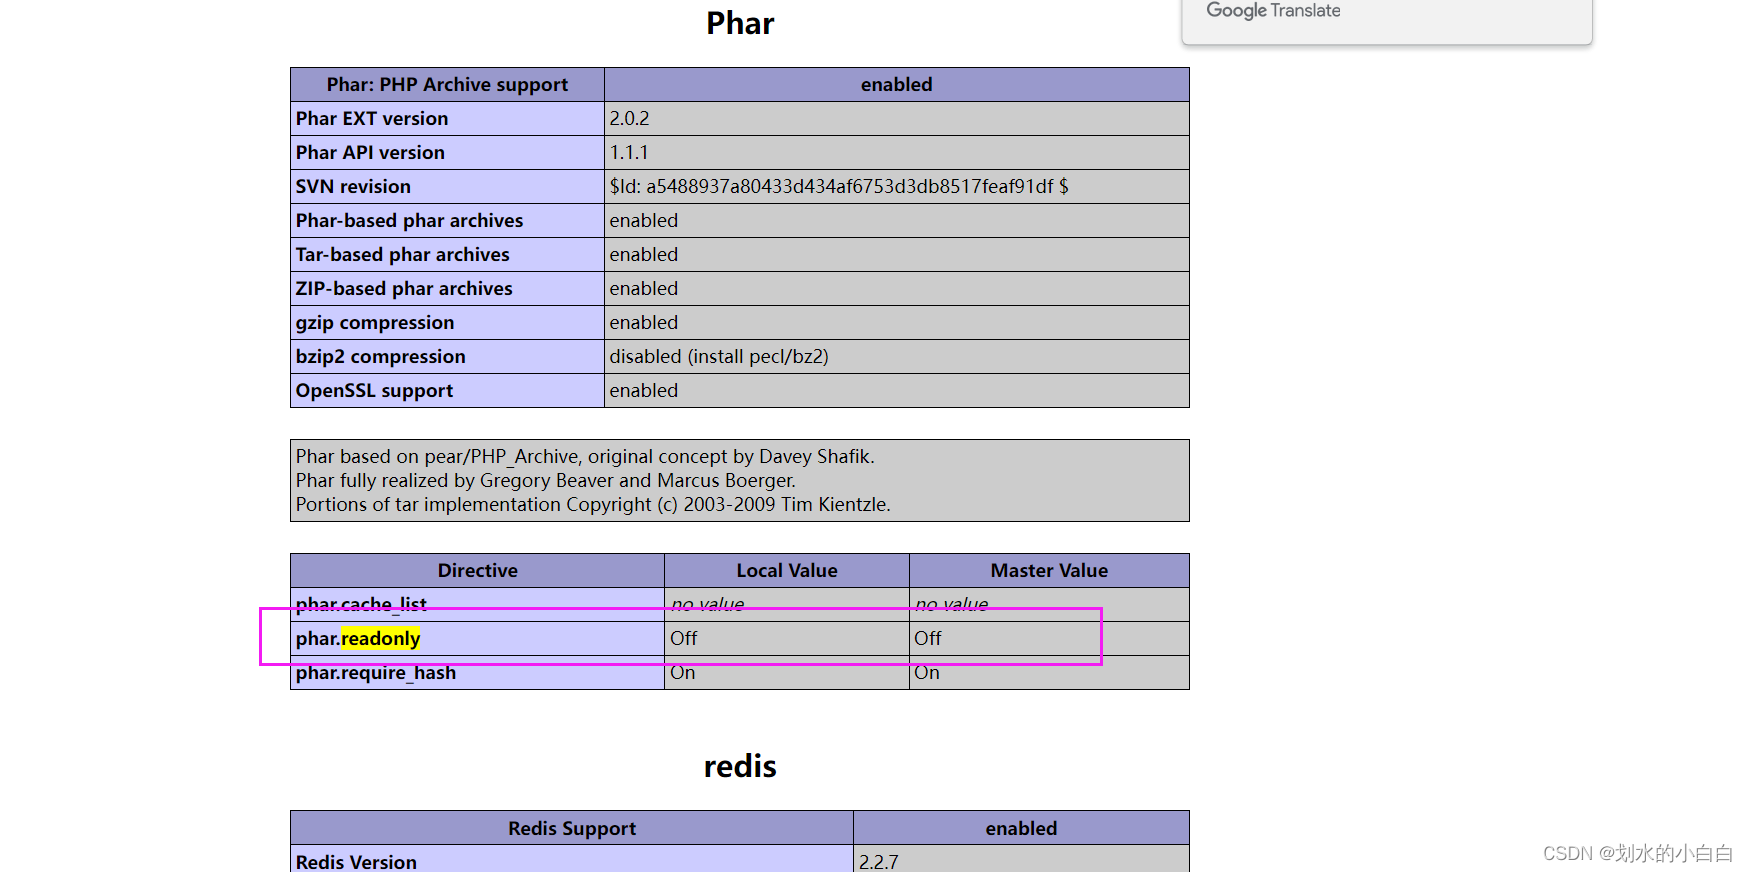Click phar.require_hash master value On
Viewport: 1747px width, 872px height.
pos(927,673)
